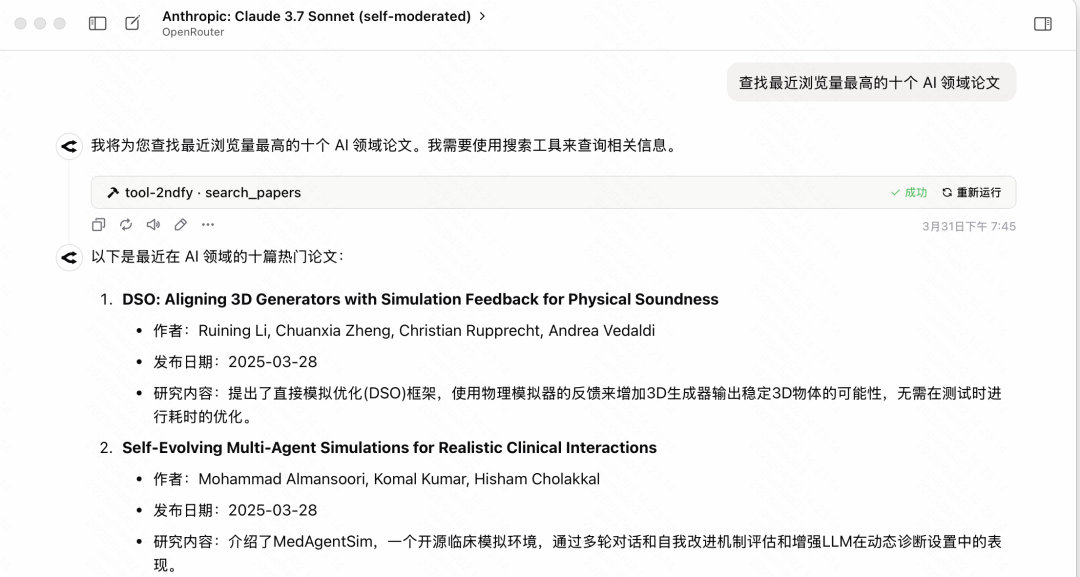Click the second assistant avatar icon

point(69,258)
